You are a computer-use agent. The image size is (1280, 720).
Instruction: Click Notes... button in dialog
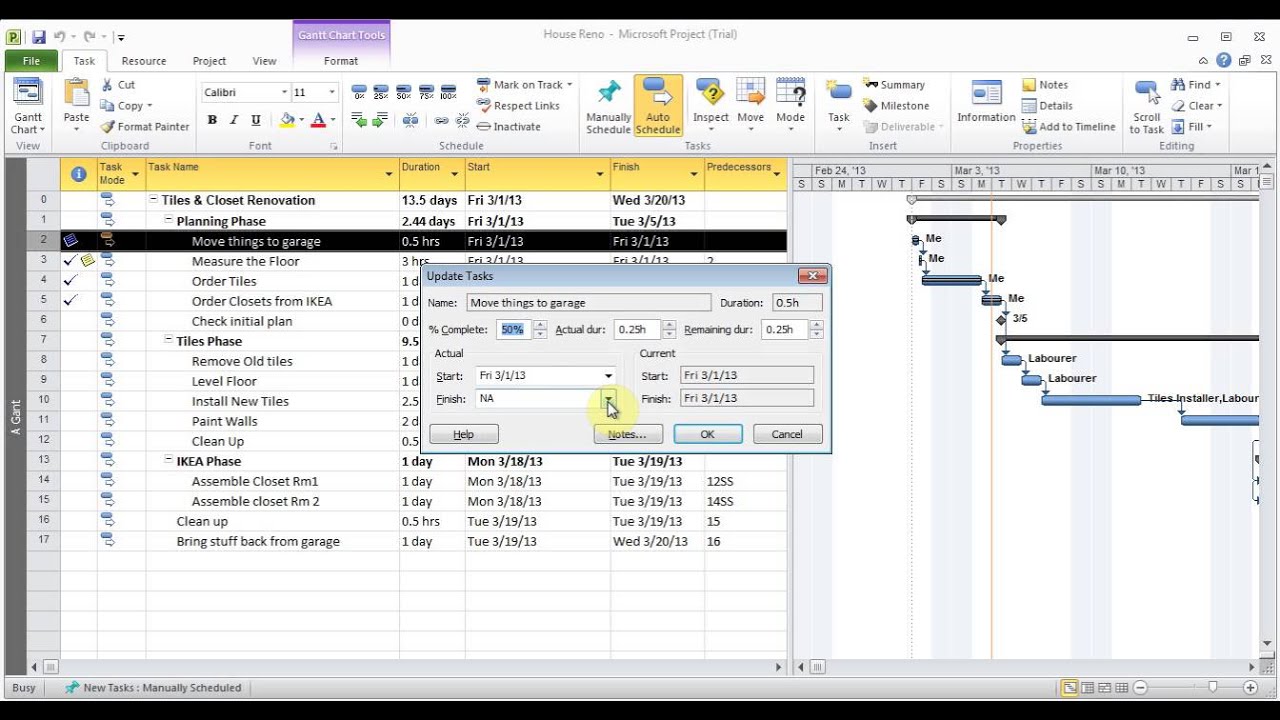pos(627,434)
